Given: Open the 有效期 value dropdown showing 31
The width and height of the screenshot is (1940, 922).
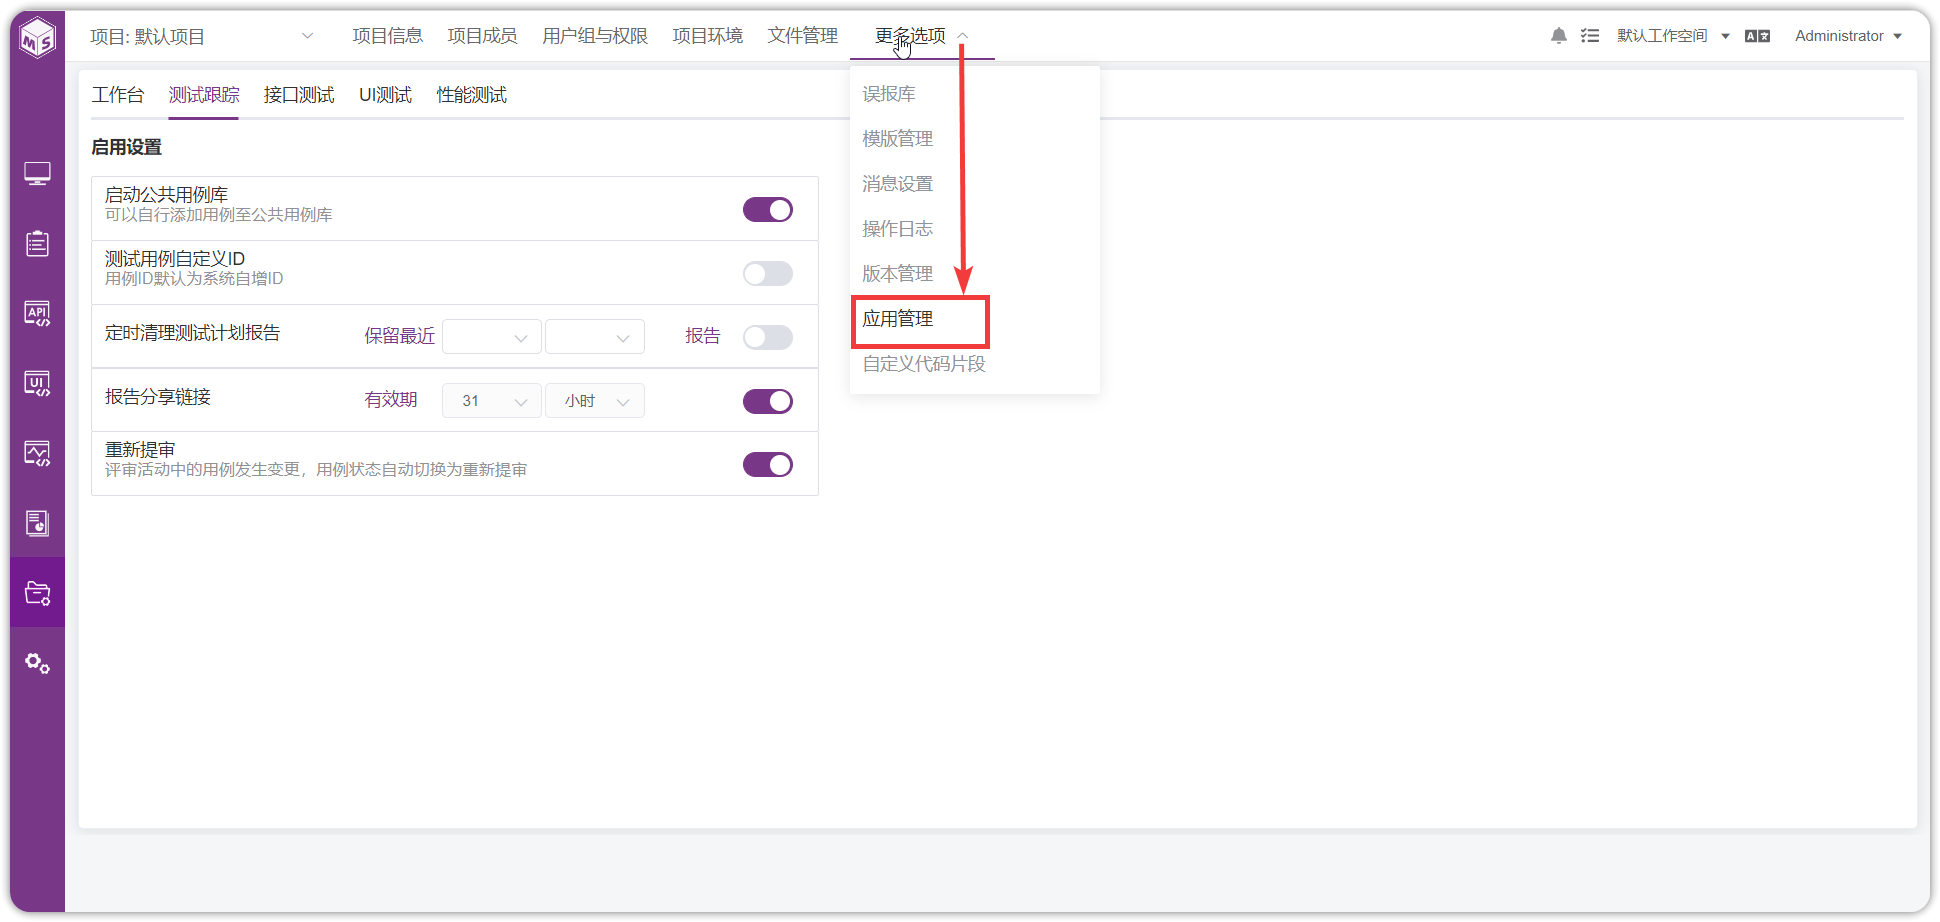Looking at the screenshot, I should click(492, 401).
